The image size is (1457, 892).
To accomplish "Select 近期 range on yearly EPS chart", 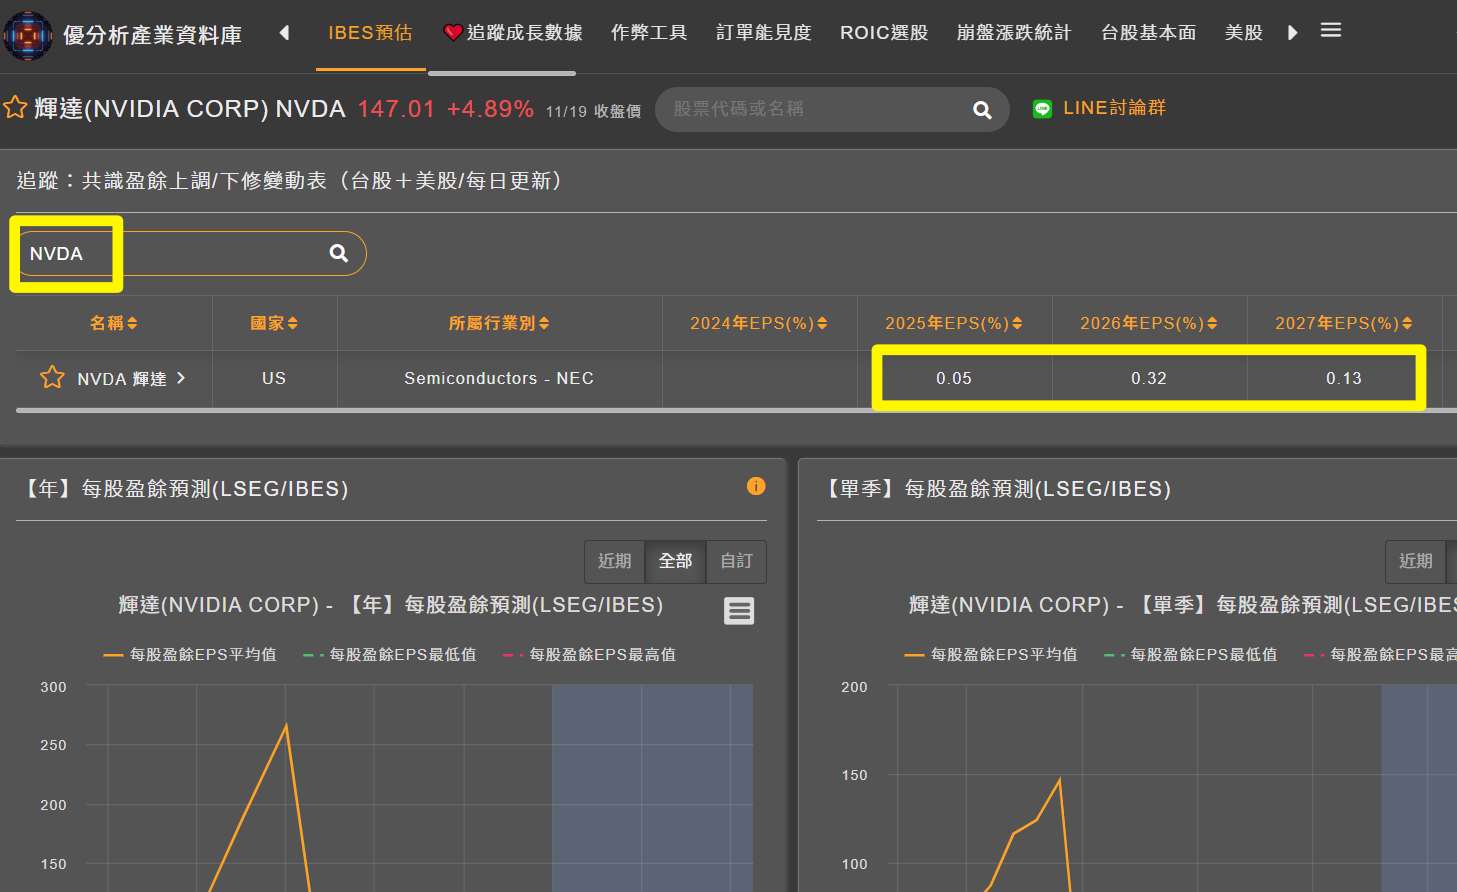I will tap(615, 561).
